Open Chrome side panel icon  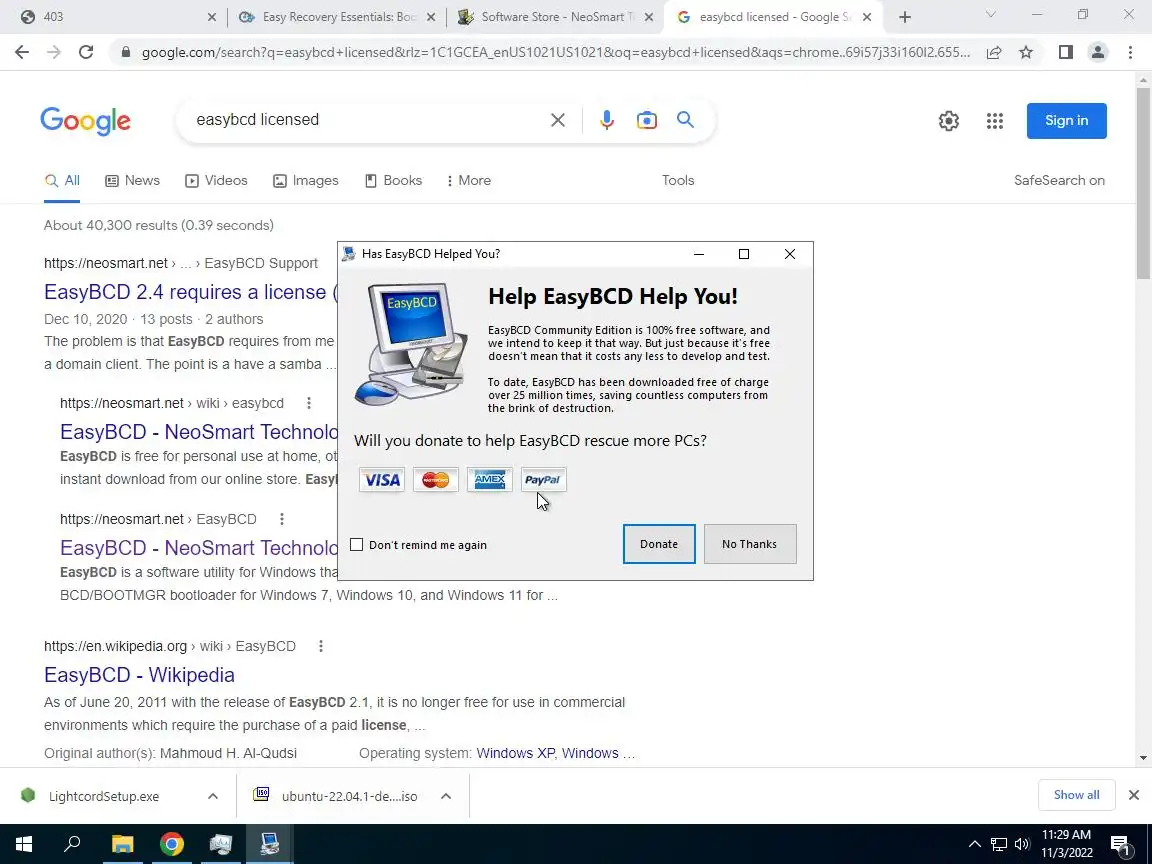point(1065,52)
